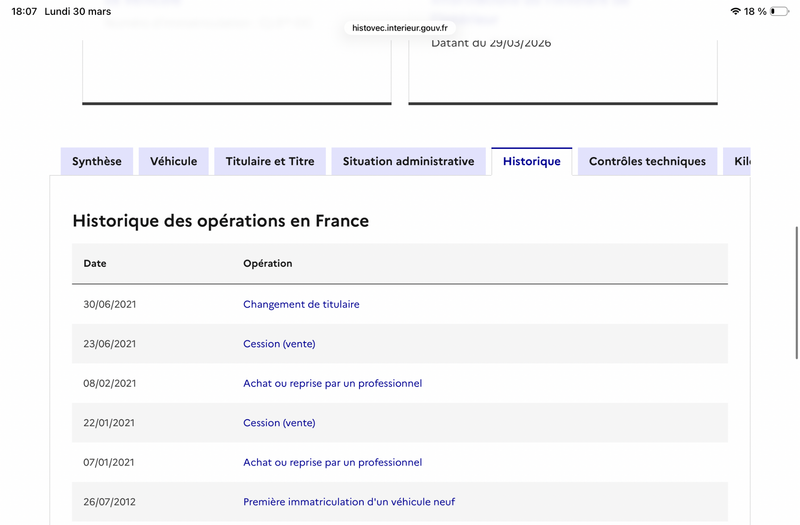Select the Situation administrative tab
800x525 pixels.
(408, 161)
